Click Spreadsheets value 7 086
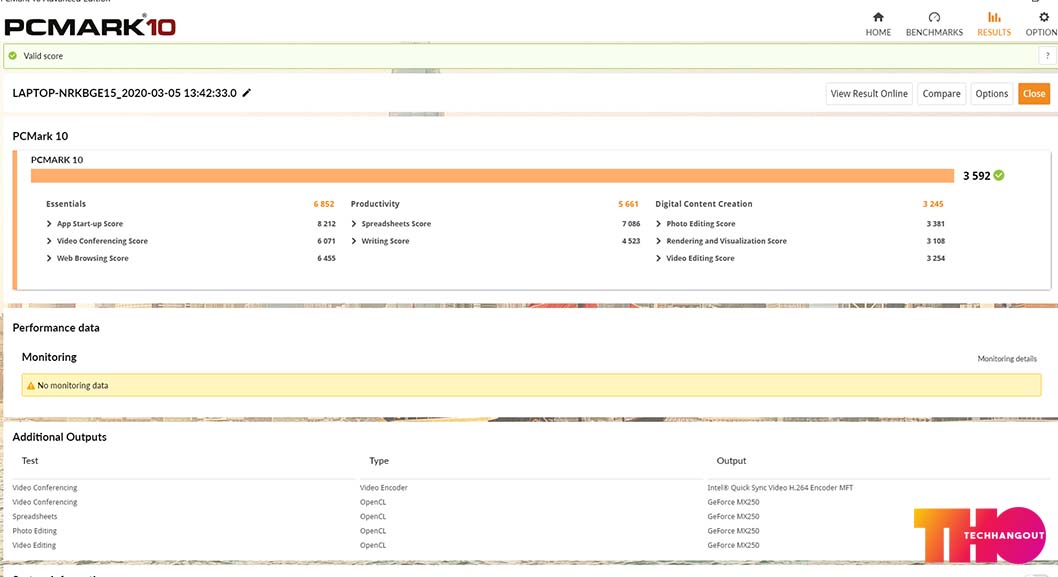This screenshot has height=577, width=1058. (631, 223)
